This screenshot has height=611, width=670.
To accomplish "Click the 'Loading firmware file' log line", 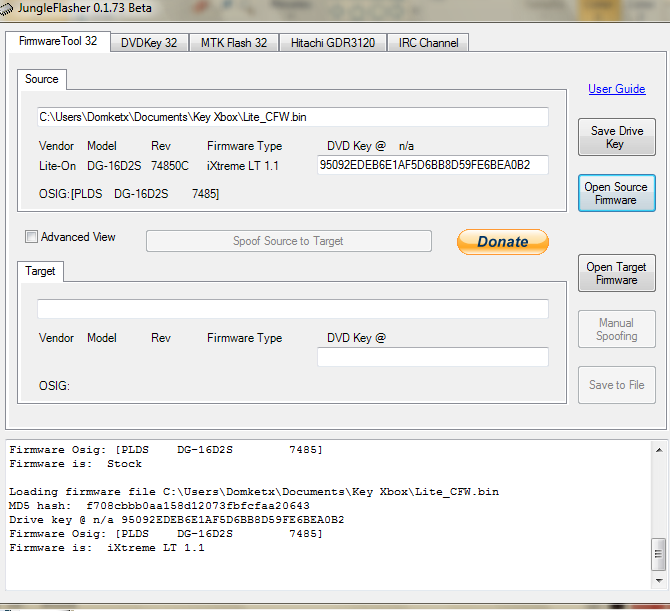I will [x=254, y=492].
